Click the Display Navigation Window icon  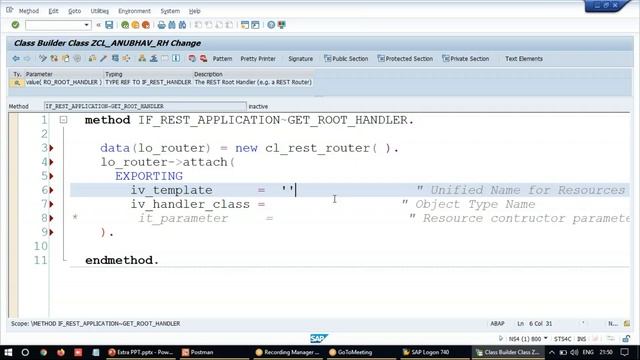[x=153, y=59]
